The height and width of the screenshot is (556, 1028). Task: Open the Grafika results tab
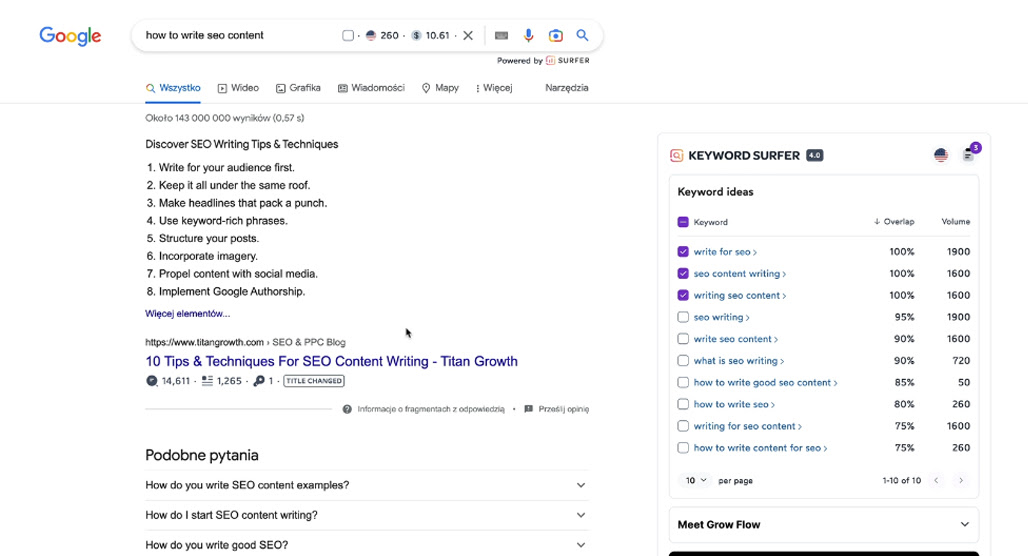tap(298, 88)
